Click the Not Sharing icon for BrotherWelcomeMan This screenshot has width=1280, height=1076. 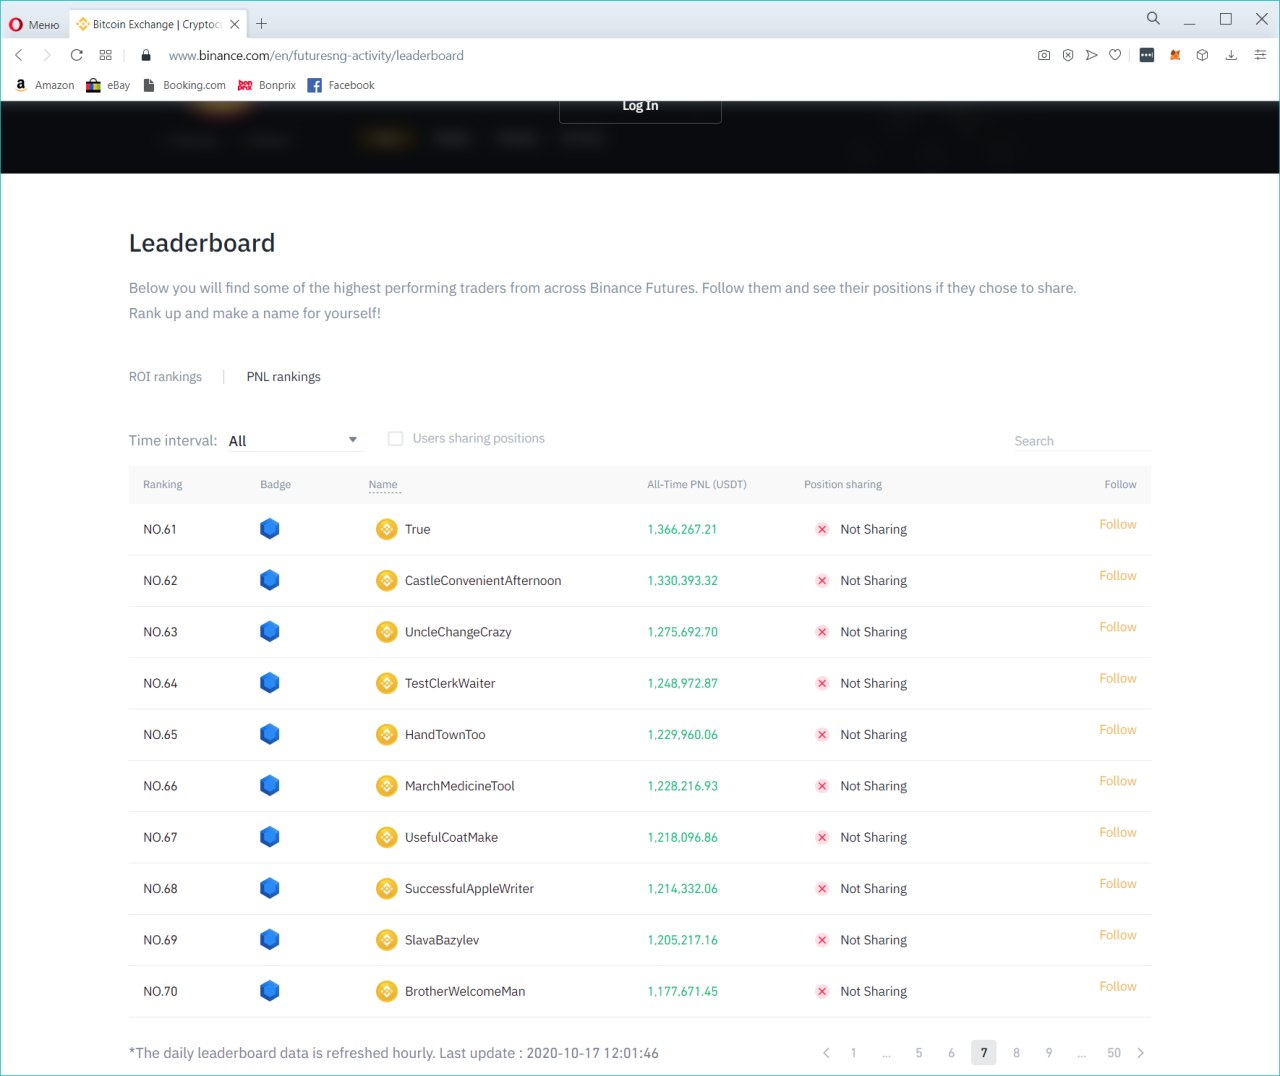point(822,991)
